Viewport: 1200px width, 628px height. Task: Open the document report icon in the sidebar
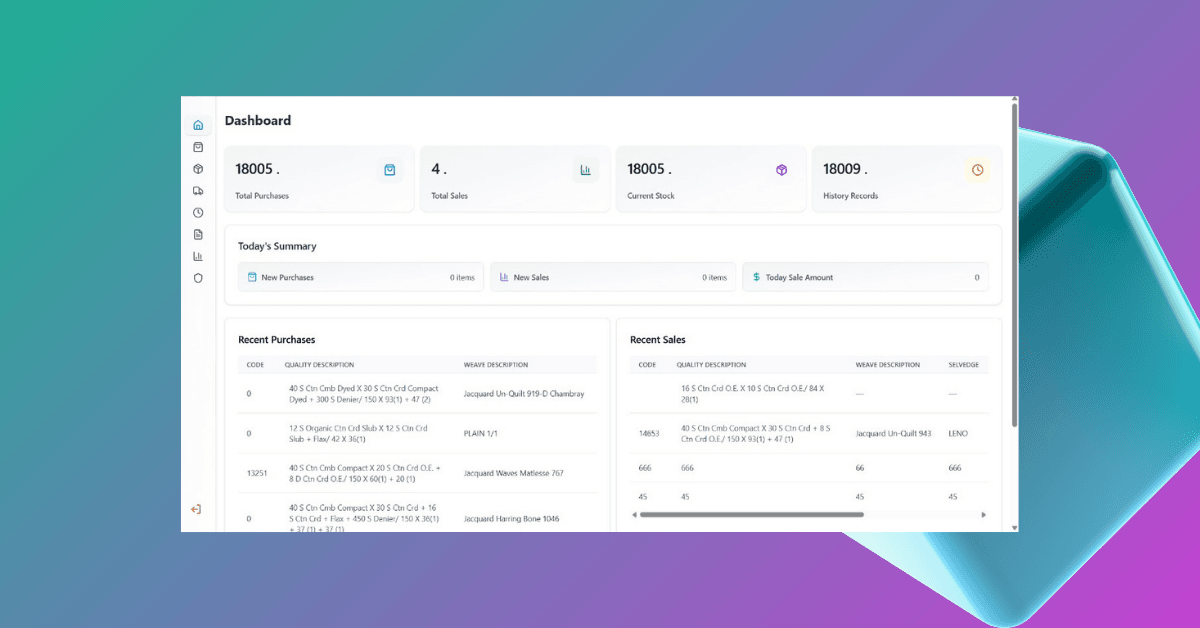198,233
